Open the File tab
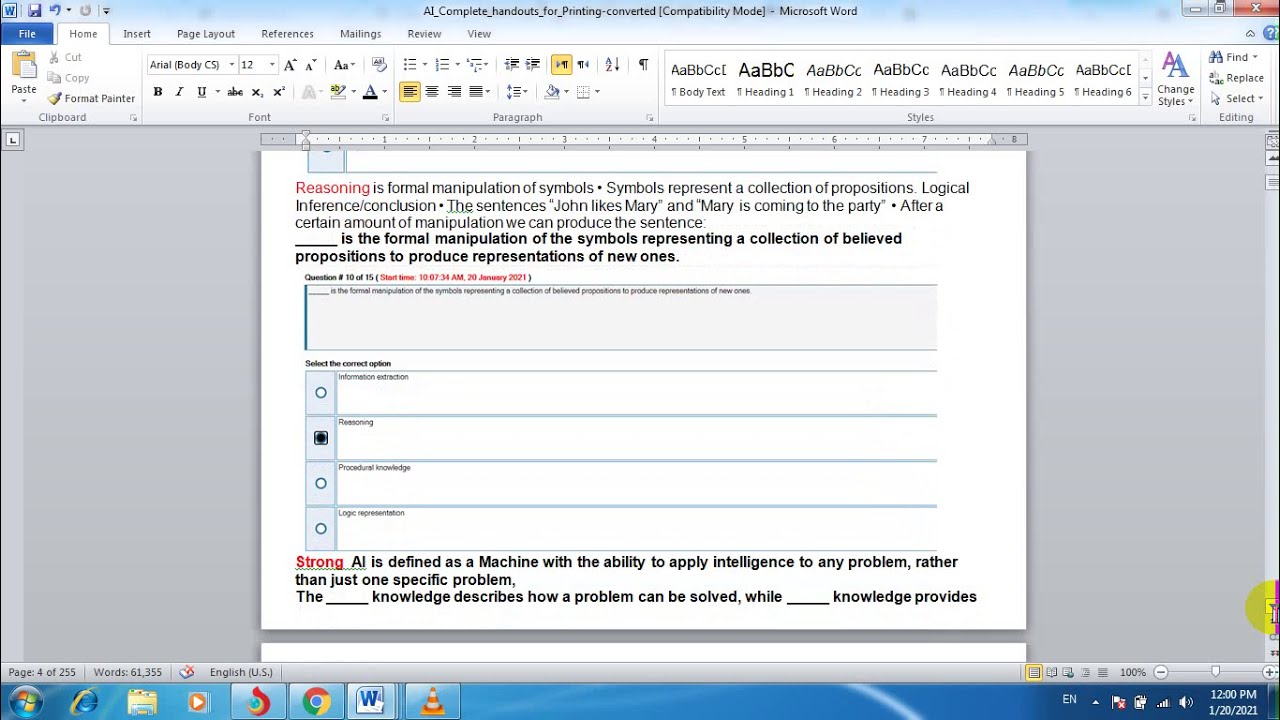The width and height of the screenshot is (1280, 720). (x=27, y=33)
